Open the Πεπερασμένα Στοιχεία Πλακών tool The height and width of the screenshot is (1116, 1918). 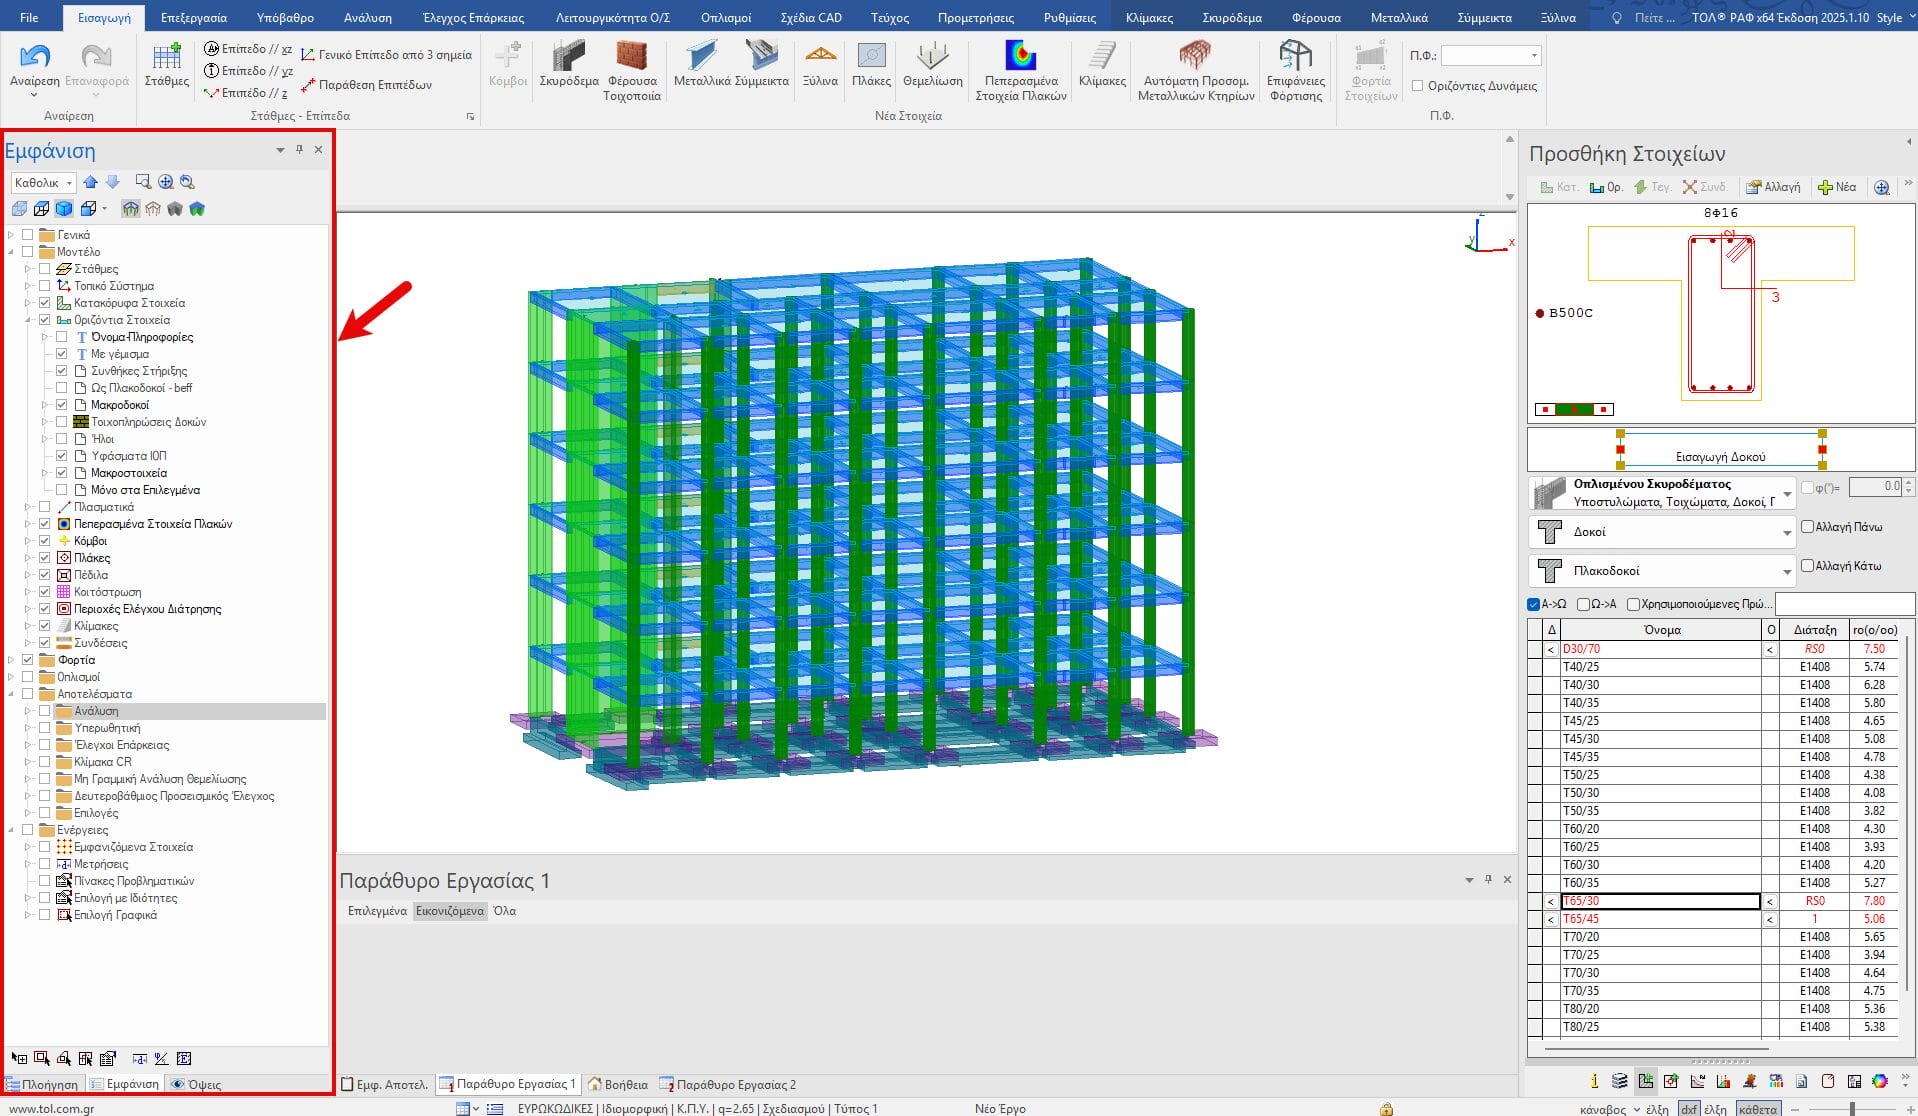coord(1020,57)
